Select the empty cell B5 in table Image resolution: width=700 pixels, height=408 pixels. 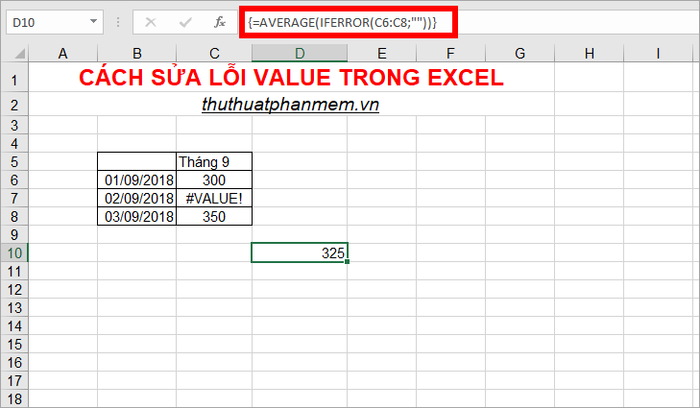pos(137,162)
